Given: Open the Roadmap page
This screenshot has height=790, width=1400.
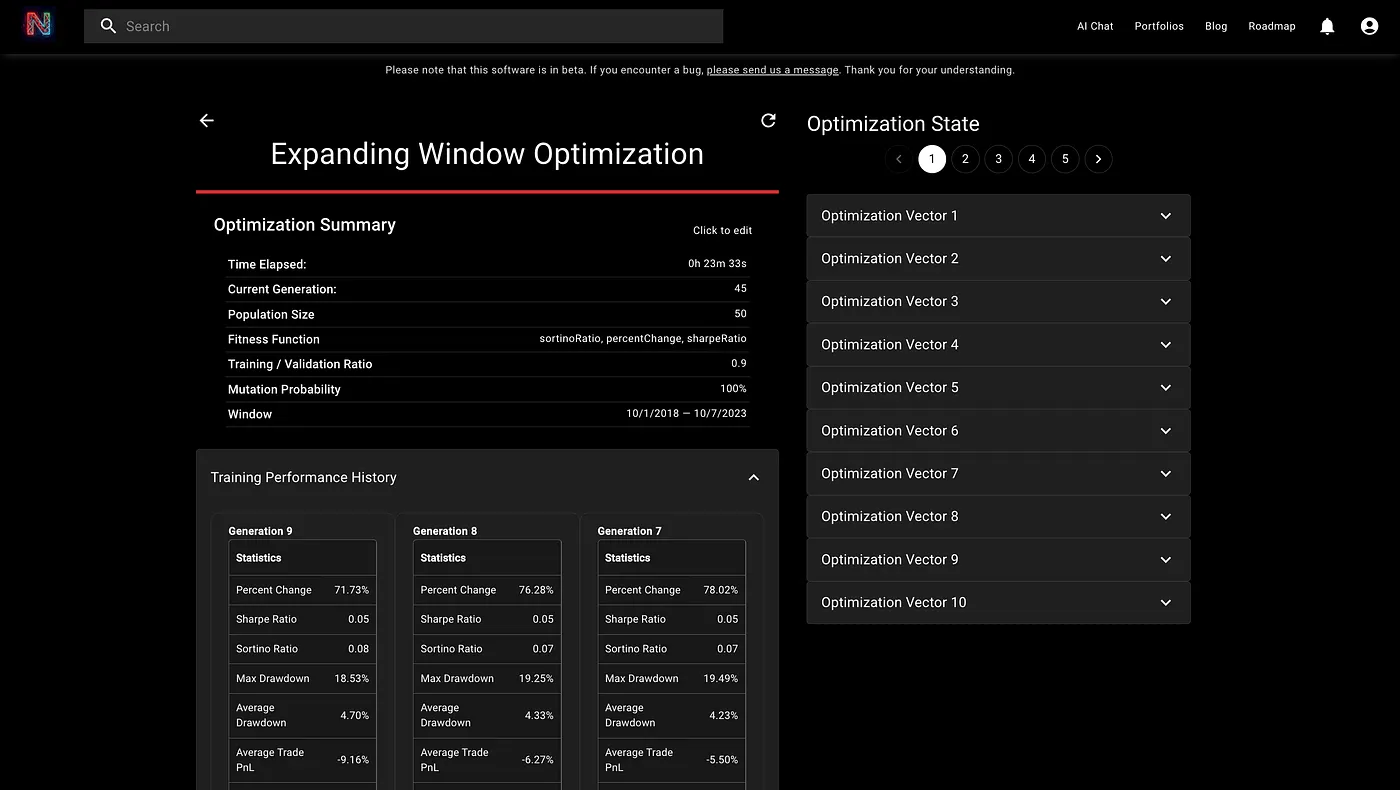Looking at the screenshot, I should coord(1272,26).
